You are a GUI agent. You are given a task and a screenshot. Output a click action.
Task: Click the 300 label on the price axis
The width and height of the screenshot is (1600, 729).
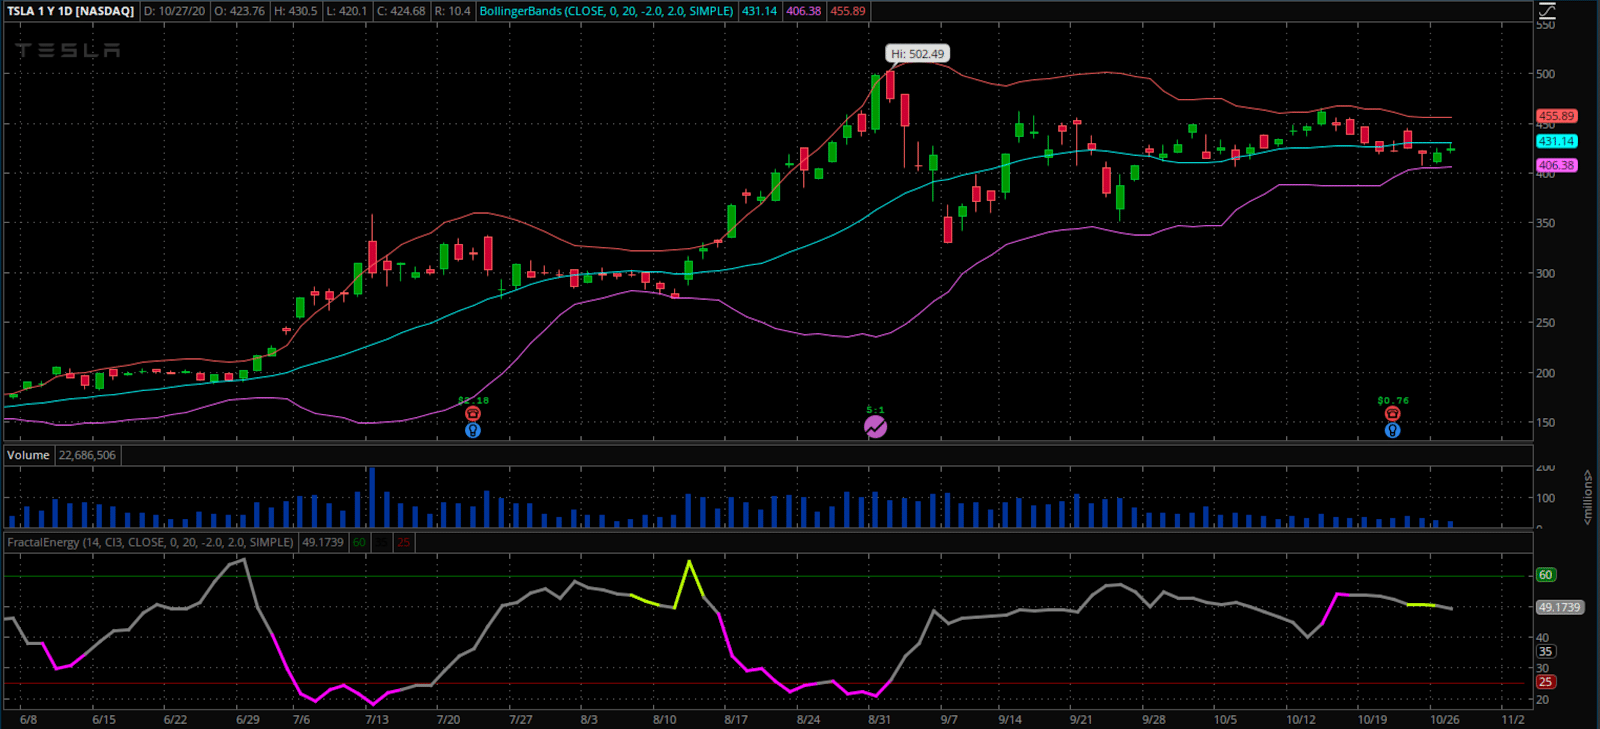(1546, 273)
